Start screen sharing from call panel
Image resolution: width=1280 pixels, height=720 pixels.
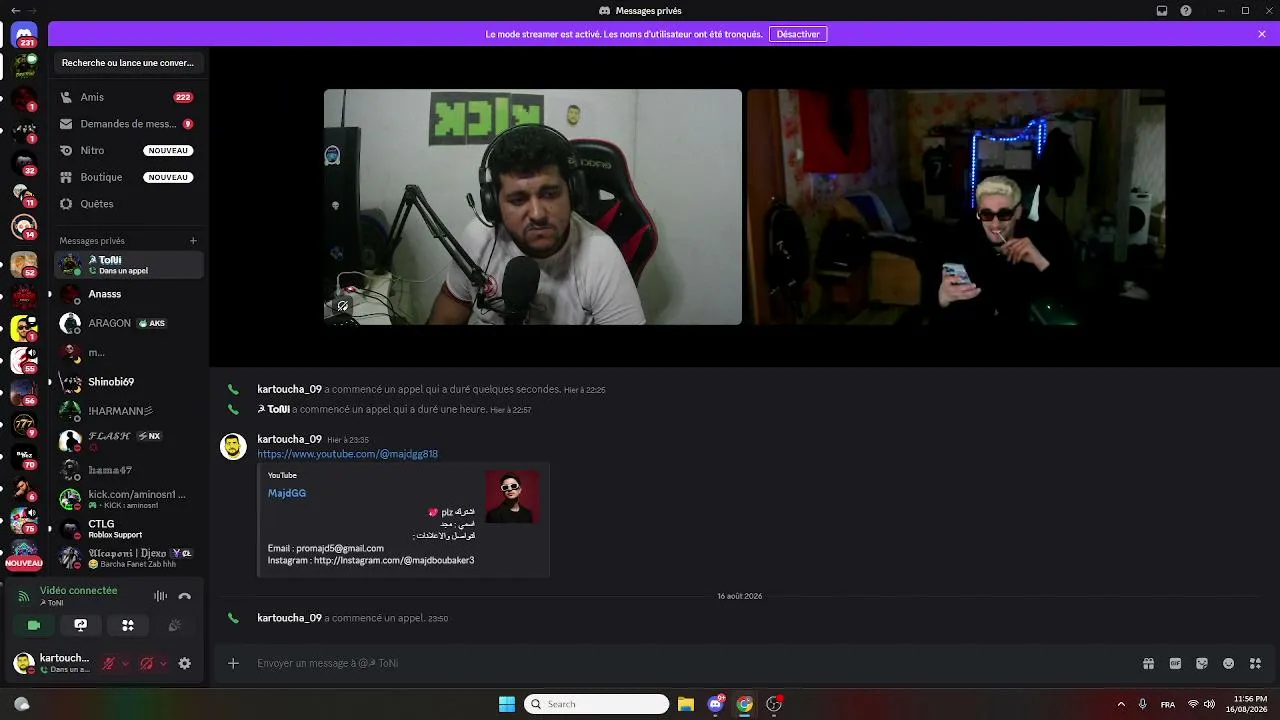point(81,625)
